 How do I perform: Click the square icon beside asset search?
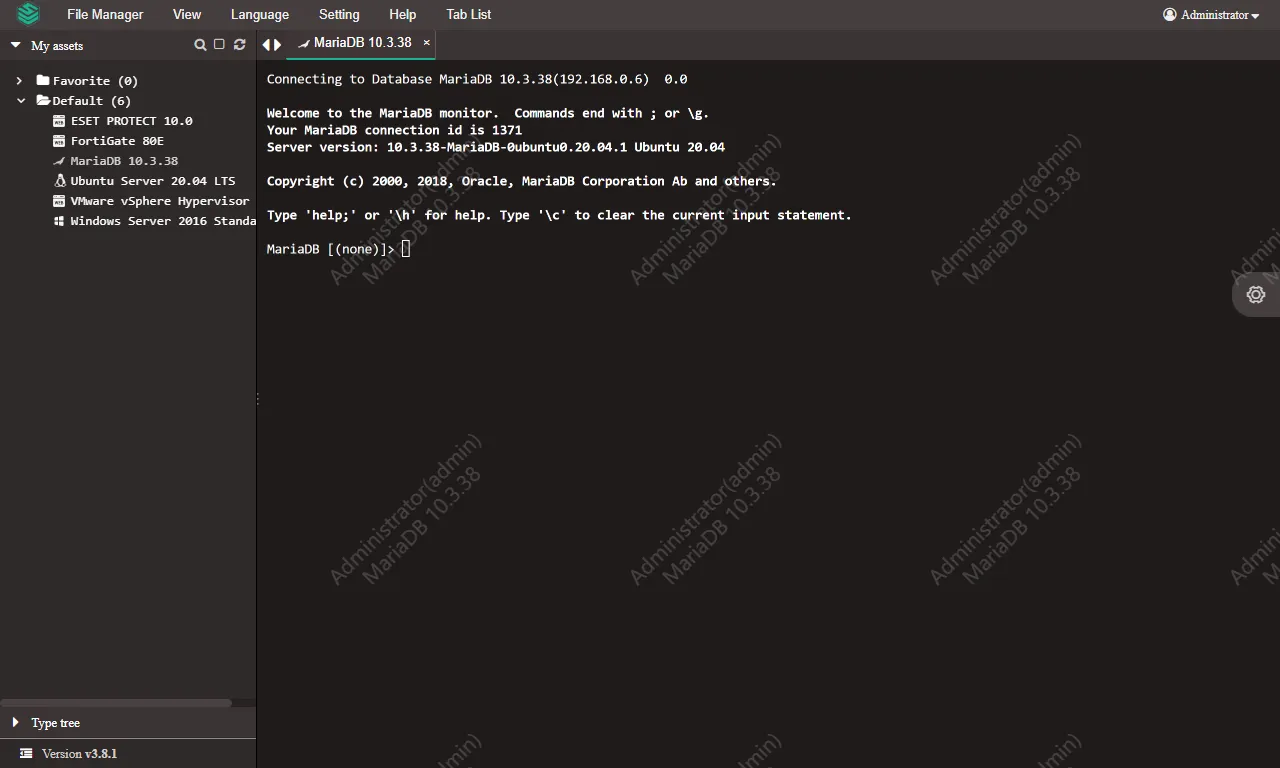point(220,45)
